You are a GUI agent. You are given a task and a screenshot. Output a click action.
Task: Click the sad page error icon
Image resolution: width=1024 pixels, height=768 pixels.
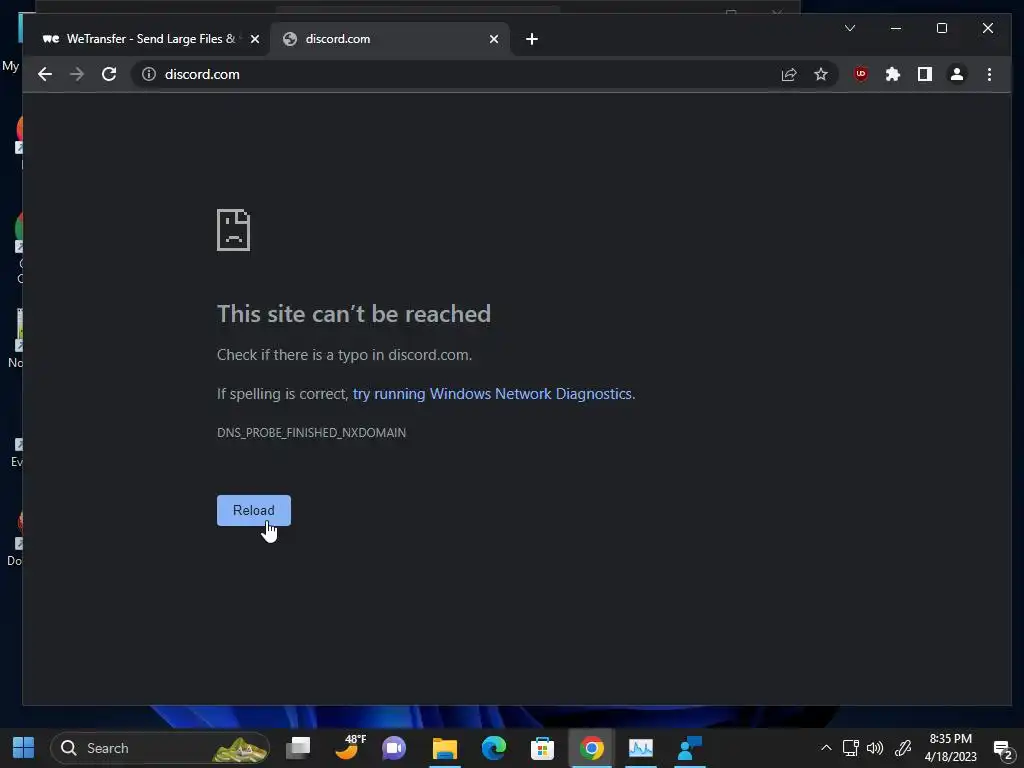[x=234, y=230]
